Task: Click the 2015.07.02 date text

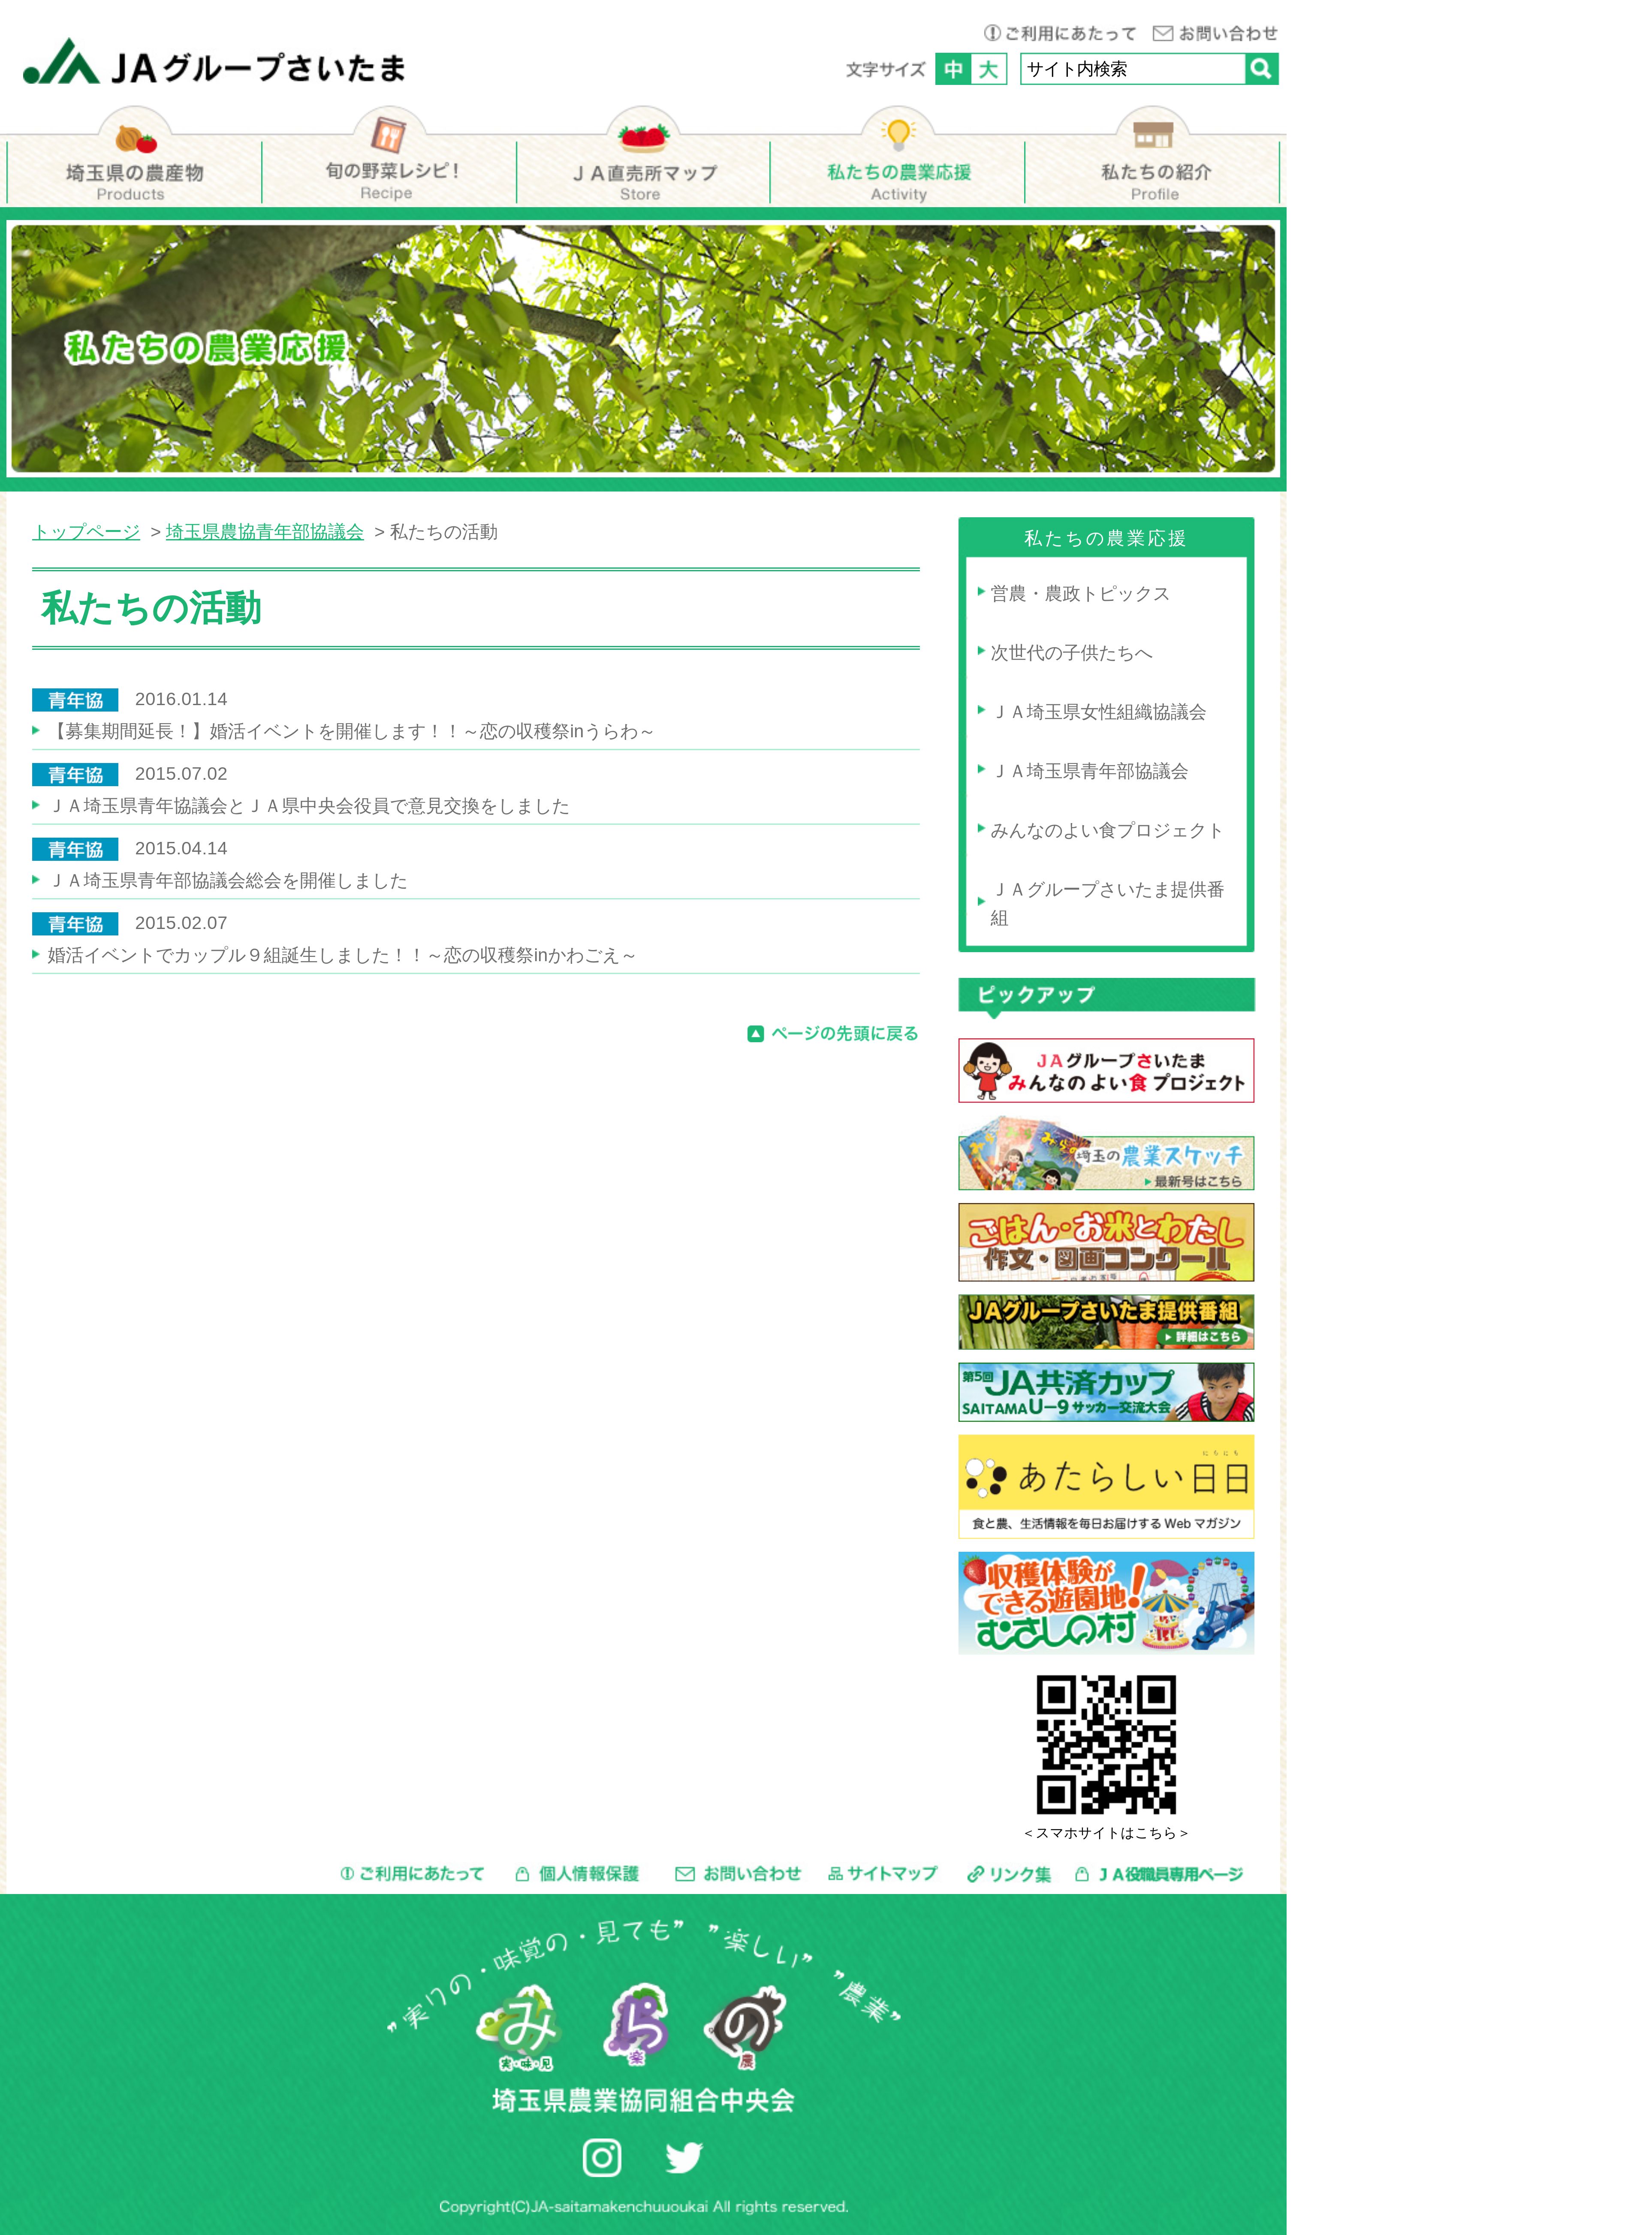Action: click(x=181, y=774)
